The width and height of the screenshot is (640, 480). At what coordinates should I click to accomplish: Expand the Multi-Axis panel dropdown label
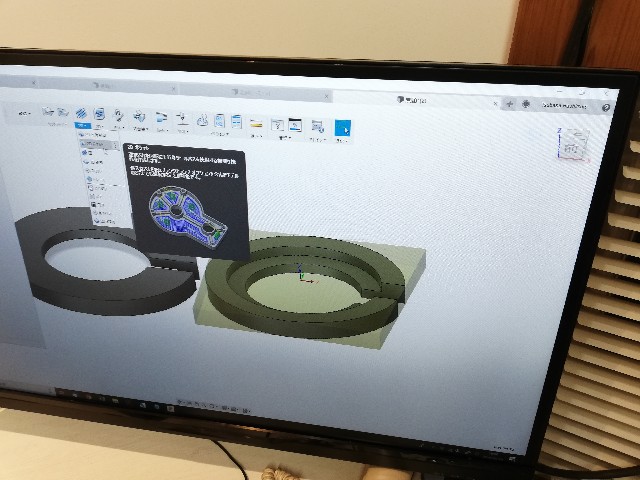pyautogui.click(x=140, y=129)
